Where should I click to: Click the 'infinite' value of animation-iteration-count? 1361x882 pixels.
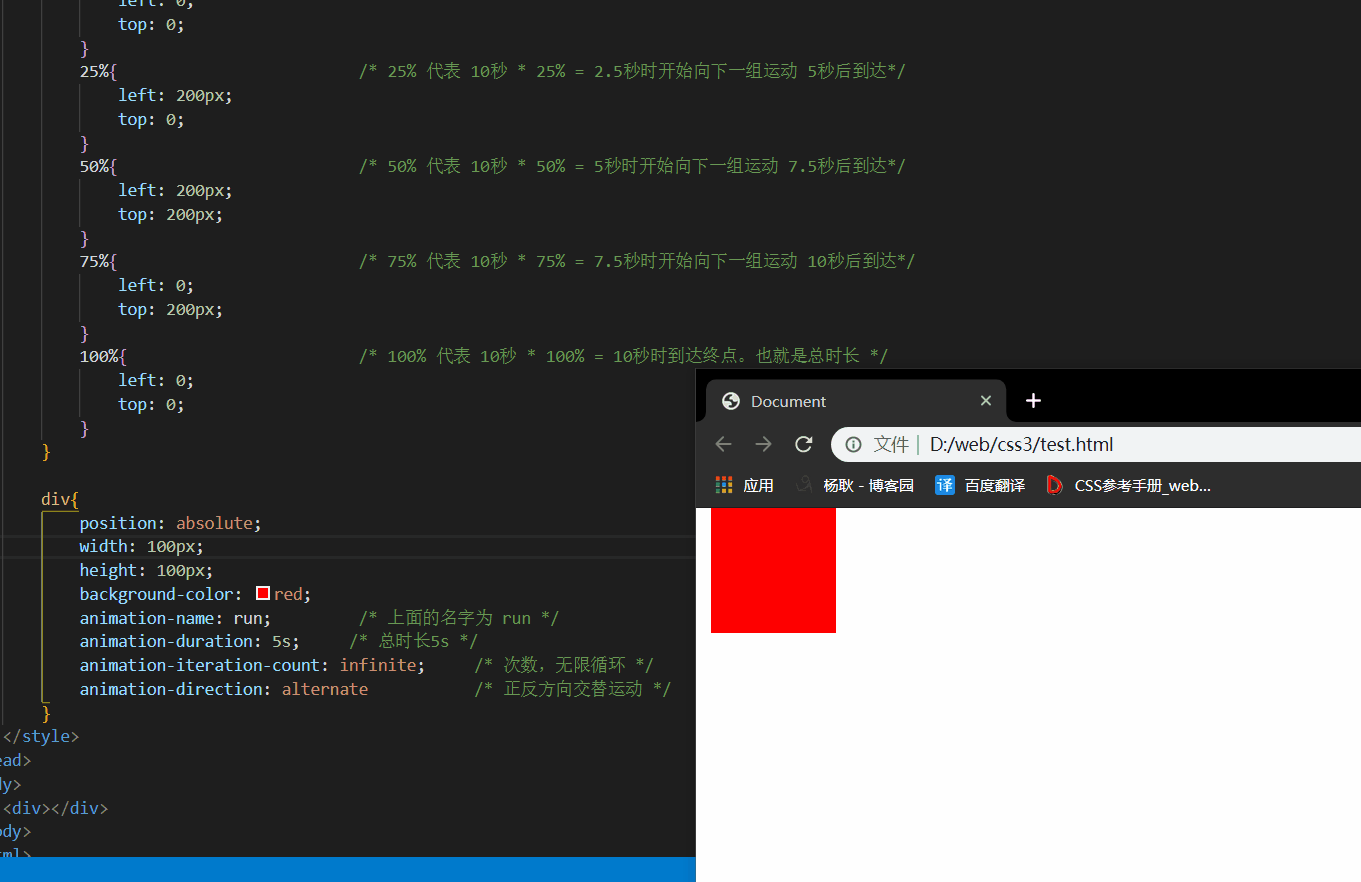coord(377,665)
